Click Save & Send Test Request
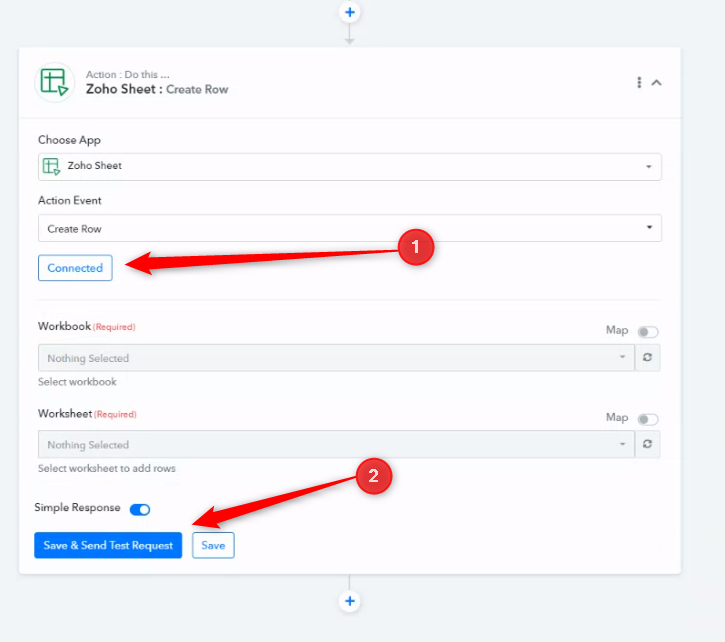The image size is (725, 642). (x=108, y=545)
